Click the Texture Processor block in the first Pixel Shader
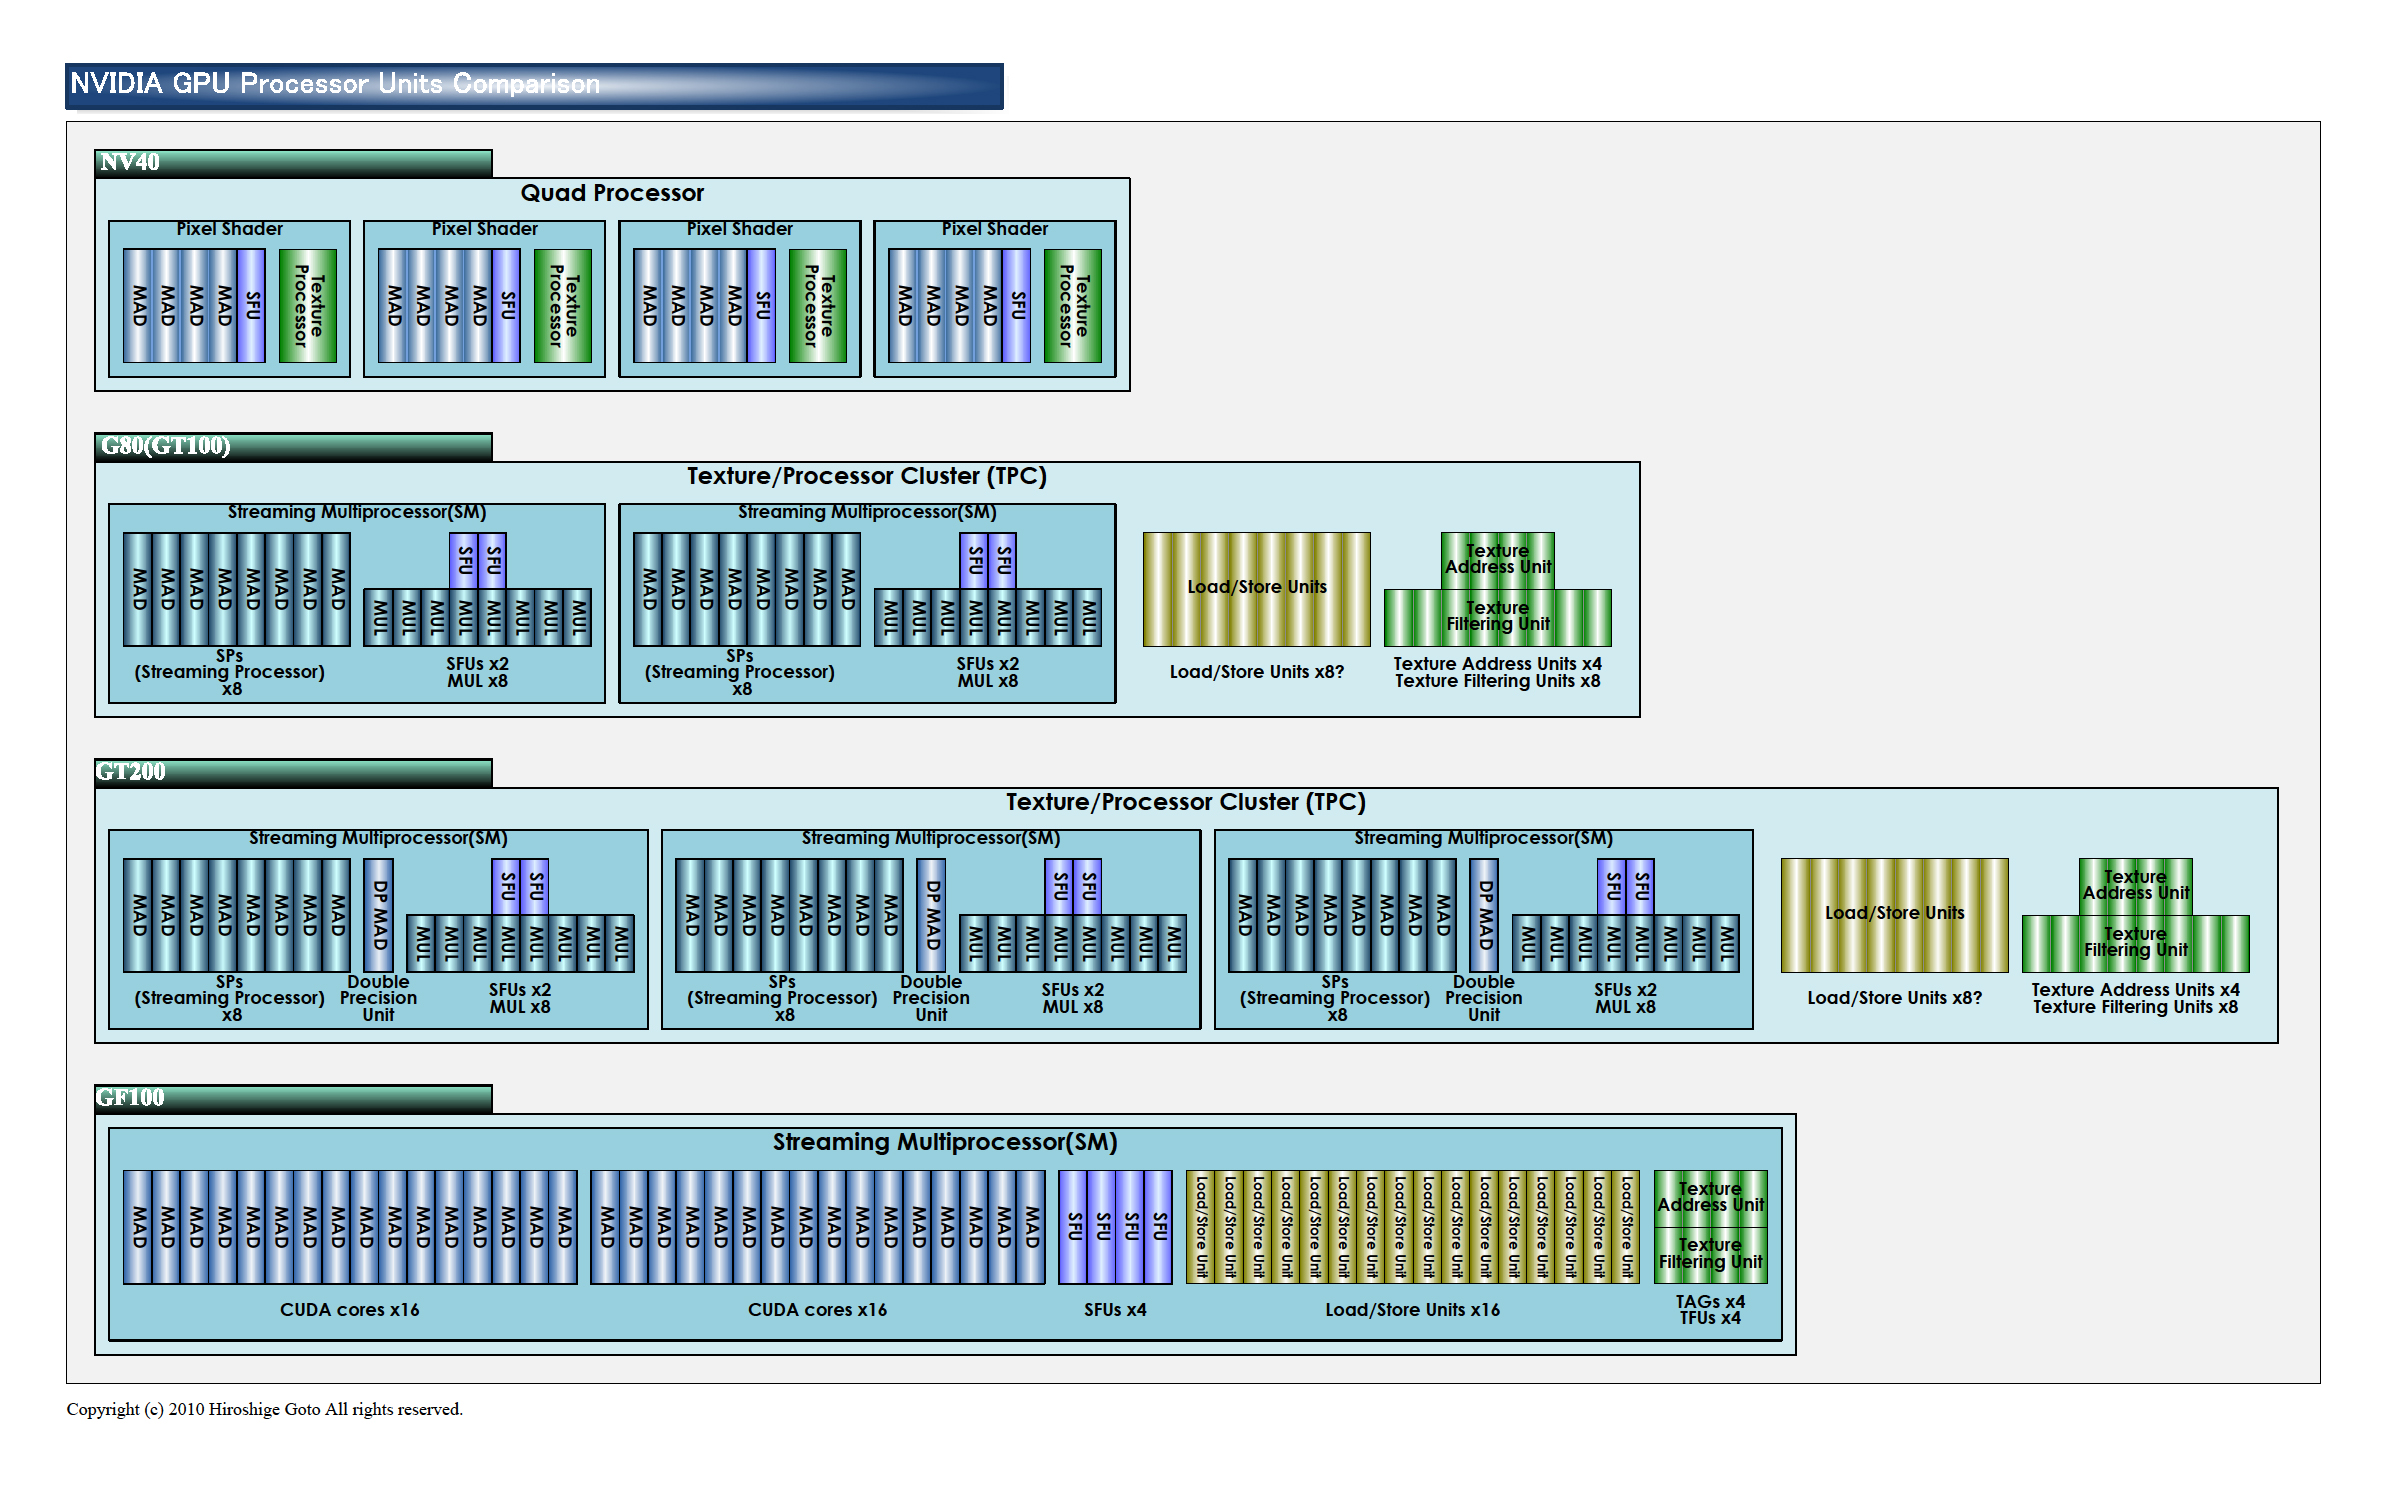Viewport: 2404px width, 1500px height. tap(308, 306)
